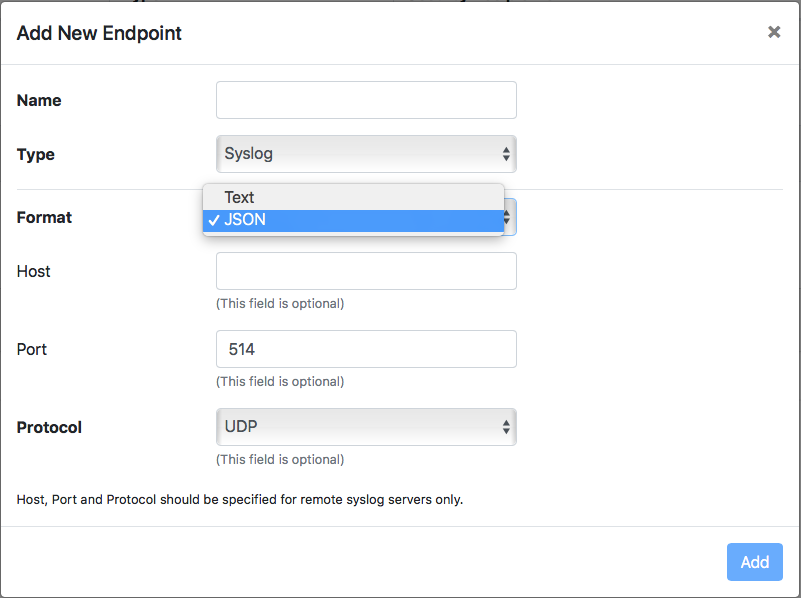The height and width of the screenshot is (598, 801).
Task: Select the checked JSON format option
Action: (x=354, y=220)
